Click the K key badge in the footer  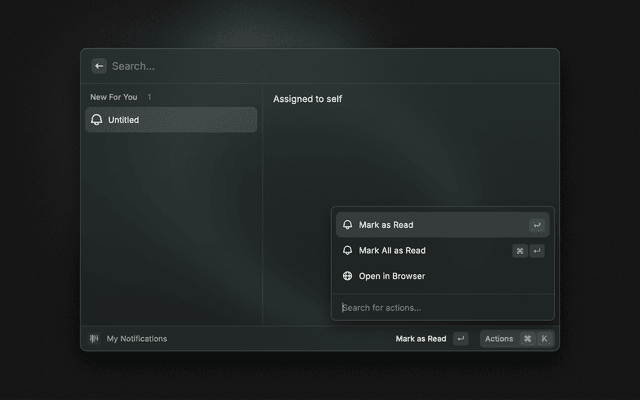[545, 339]
